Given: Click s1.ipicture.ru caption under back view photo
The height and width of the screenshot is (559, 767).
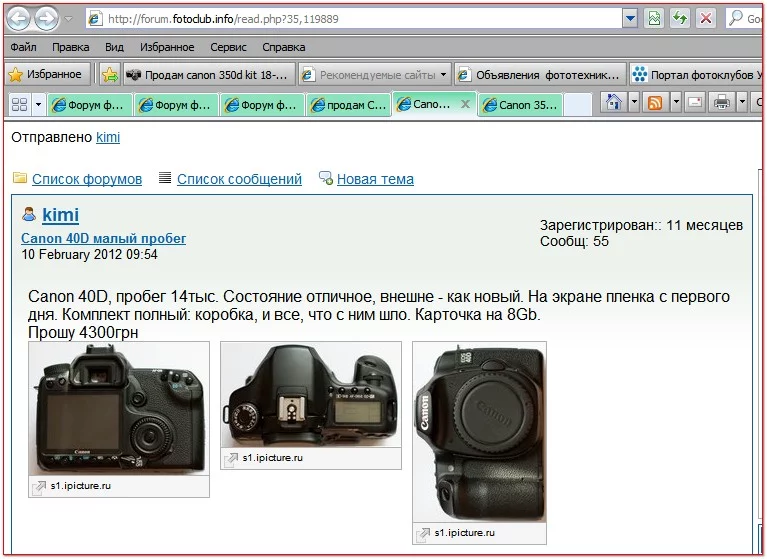Looking at the screenshot, I should pos(81,486).
